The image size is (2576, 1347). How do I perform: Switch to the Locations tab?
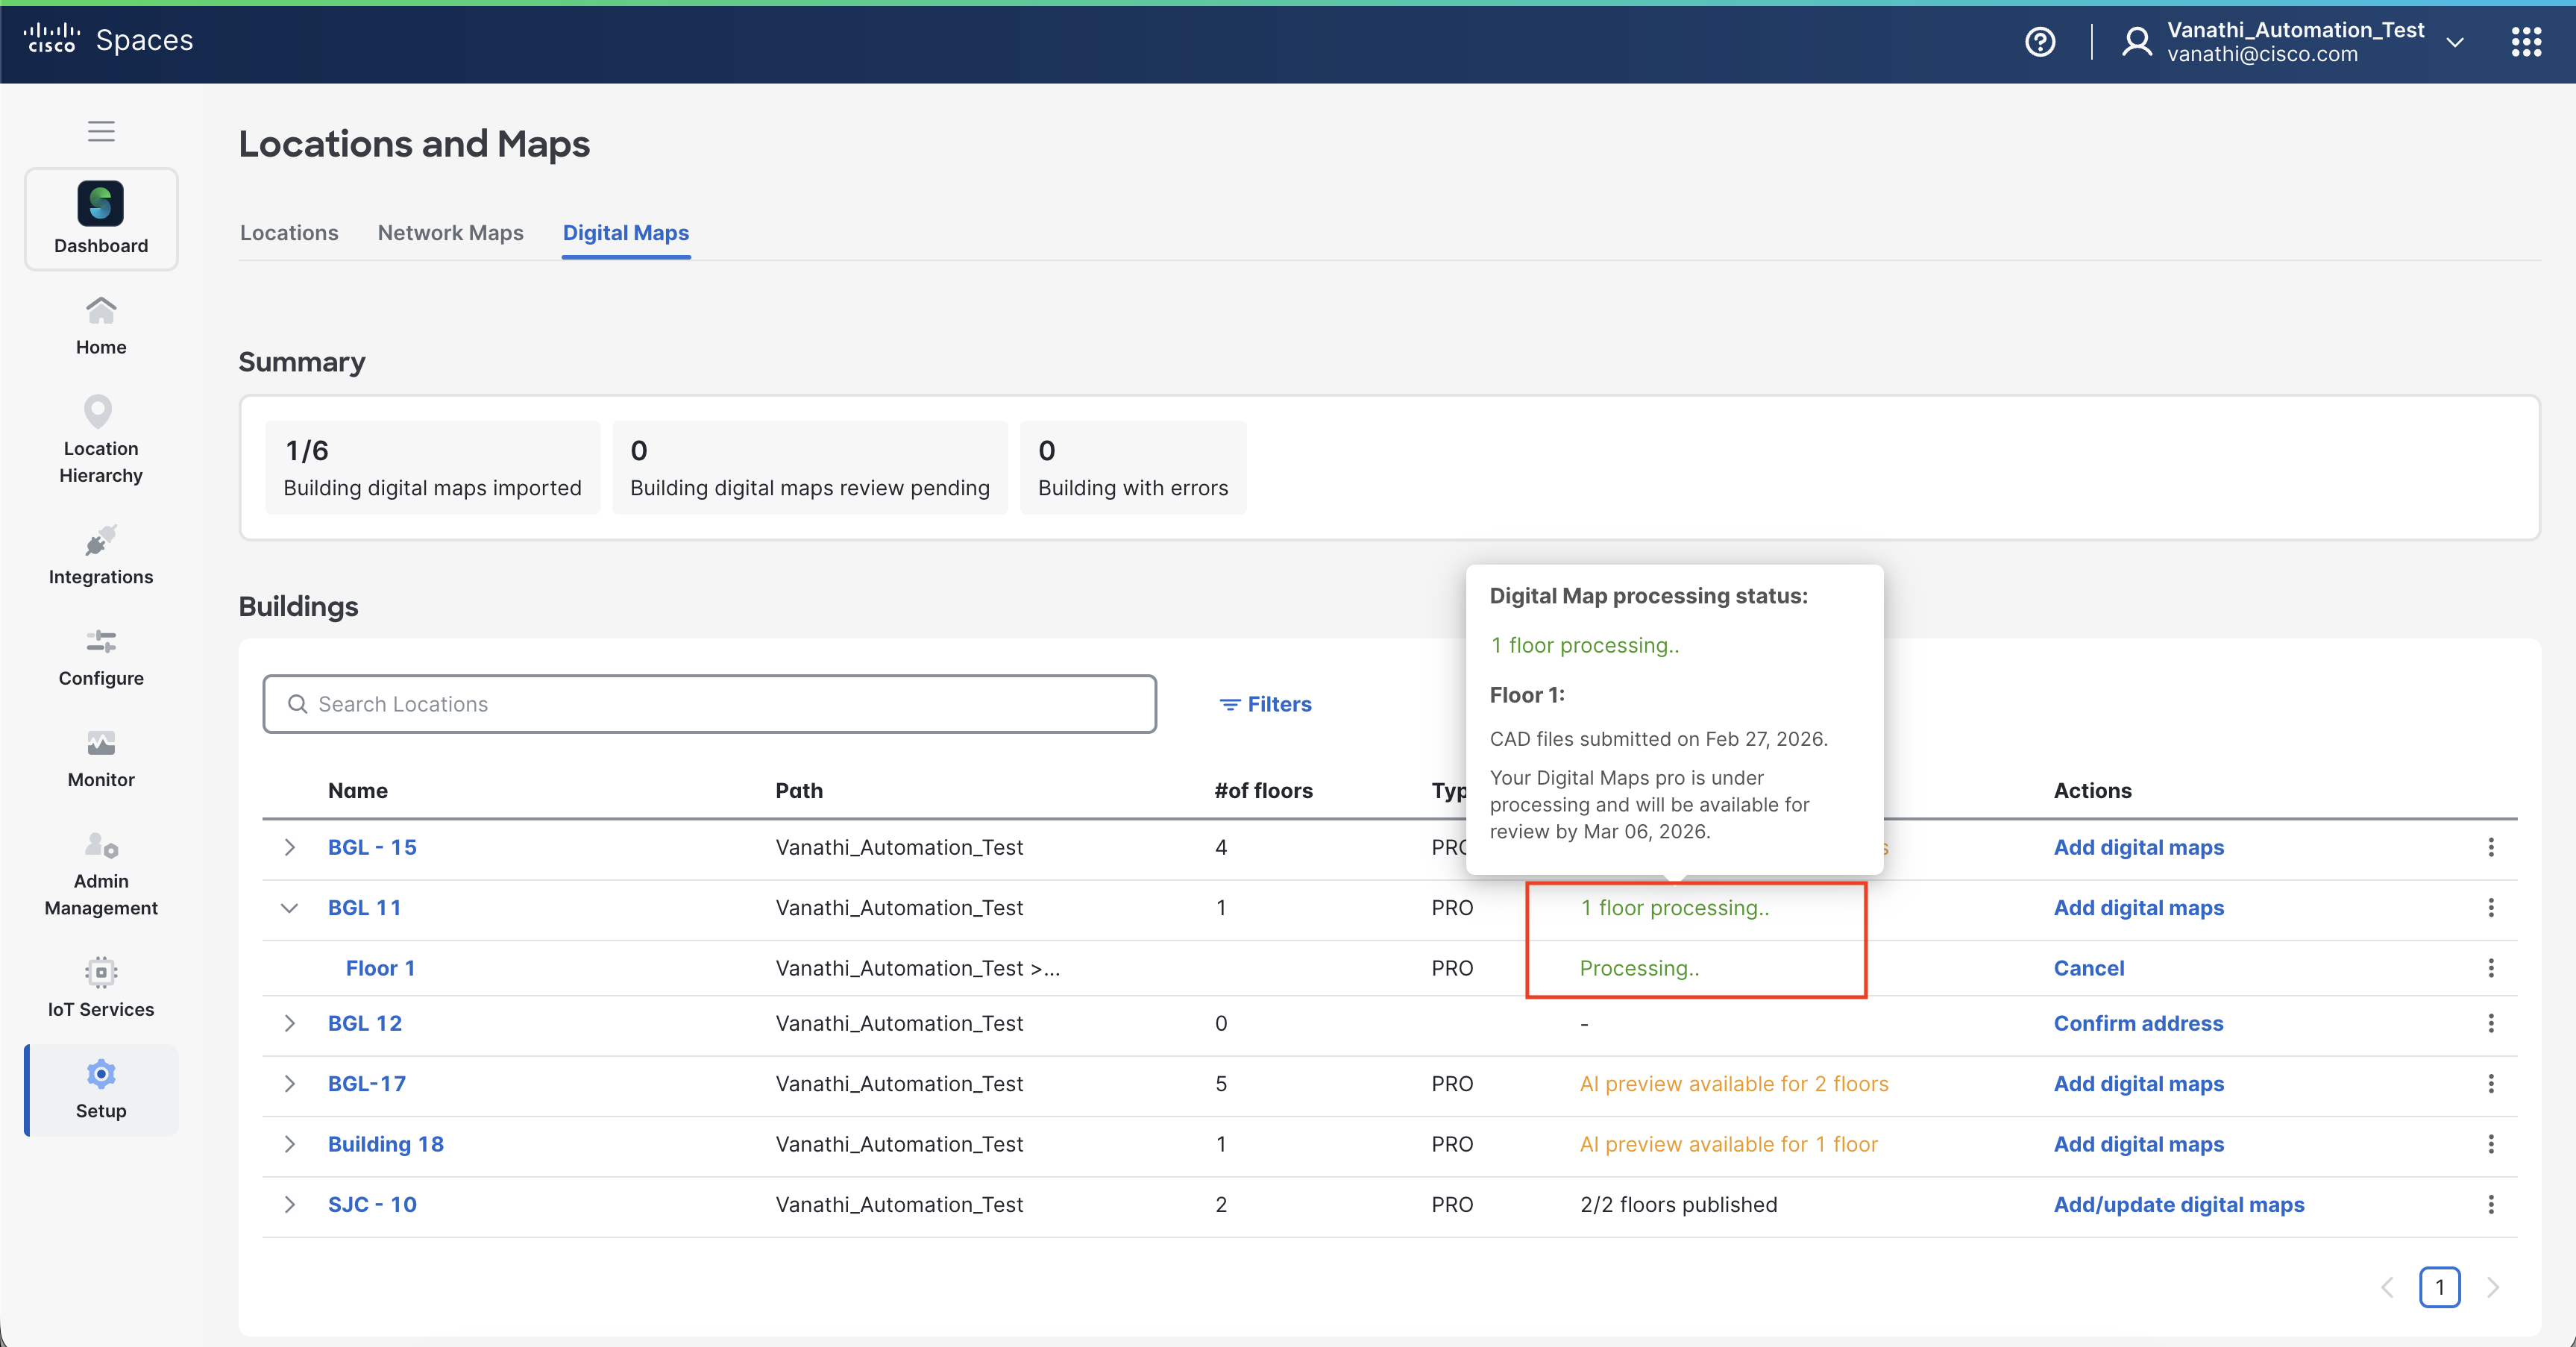click(x=289, y=233)
